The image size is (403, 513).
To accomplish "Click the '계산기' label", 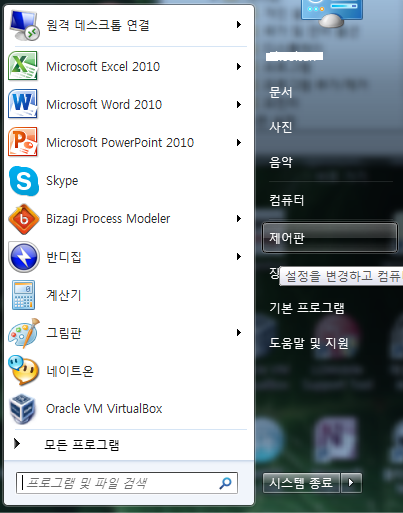I will 64,295.
